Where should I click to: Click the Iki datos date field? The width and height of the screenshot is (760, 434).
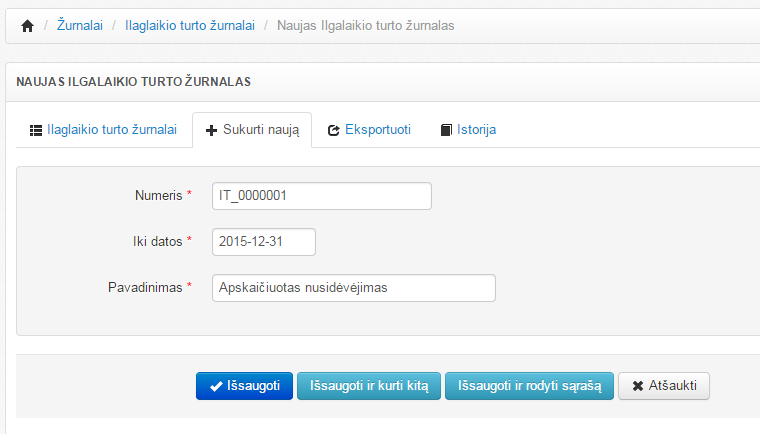click(x=264, y=242)
